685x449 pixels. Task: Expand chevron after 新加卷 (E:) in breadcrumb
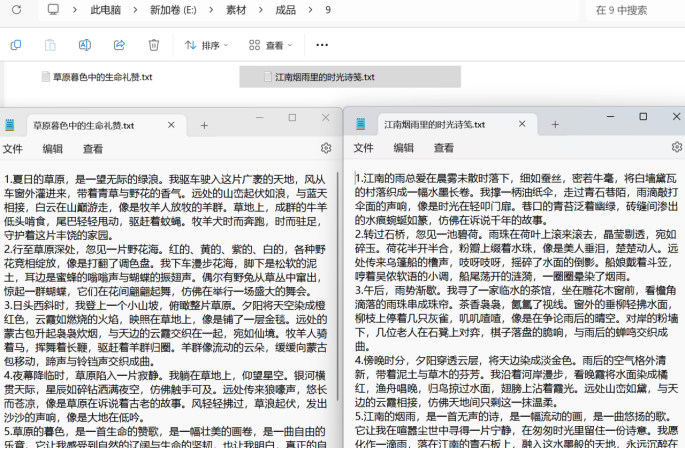pyautogui.click(x=211, y=10)
